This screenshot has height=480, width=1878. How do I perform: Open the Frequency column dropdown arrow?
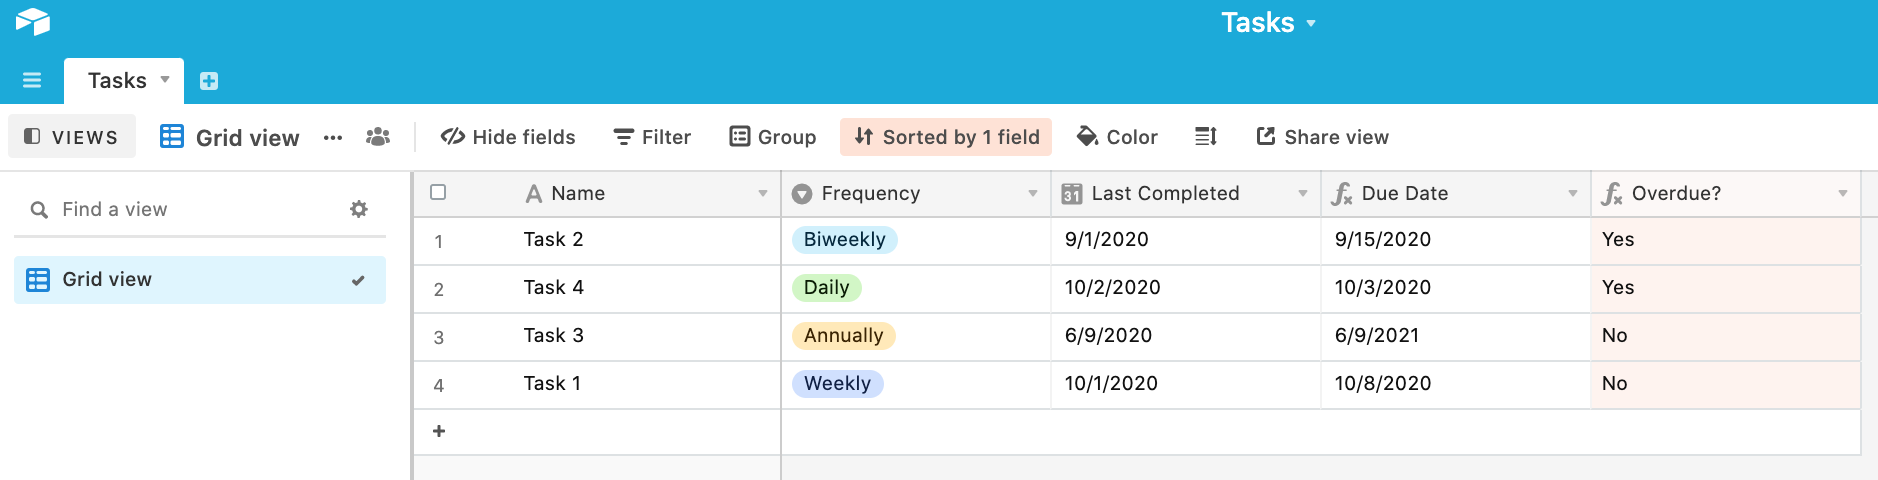1033,193
